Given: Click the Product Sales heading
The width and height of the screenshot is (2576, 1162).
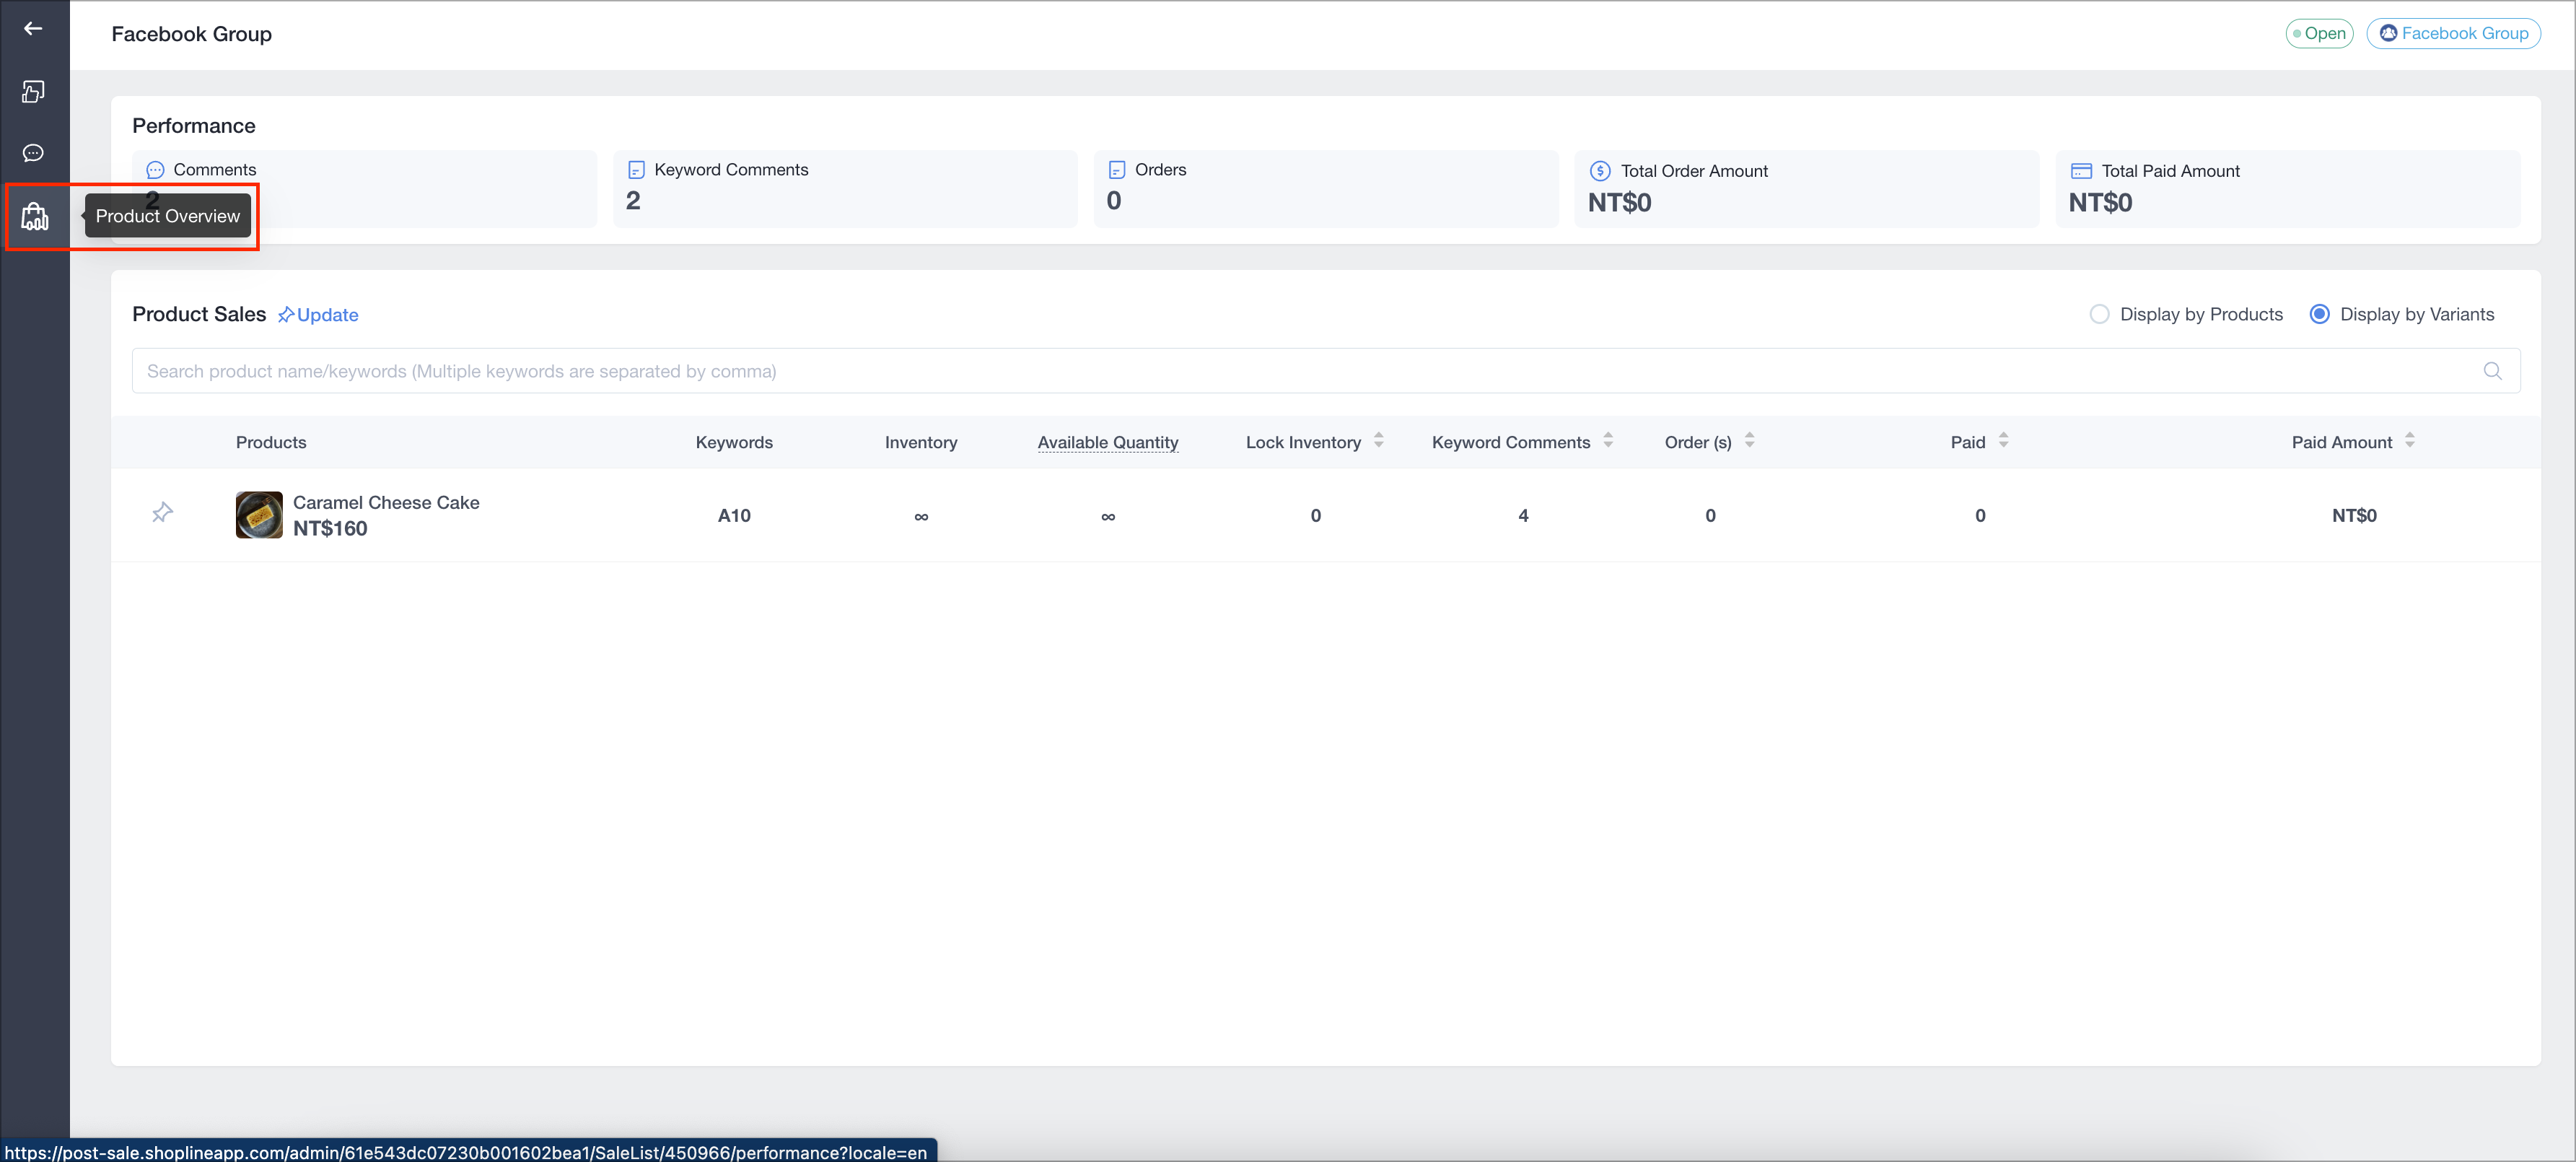Looking at the screenshot, I should pyautogui.click(x=199, y=314).
